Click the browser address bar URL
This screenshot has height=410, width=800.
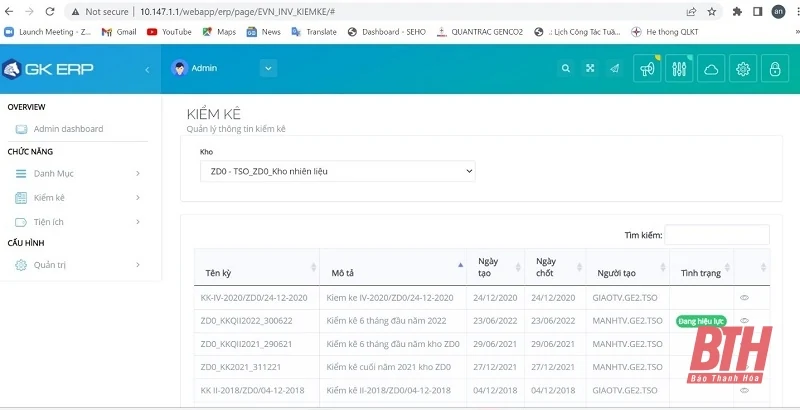pyautogui.click(x=238, y=12)
